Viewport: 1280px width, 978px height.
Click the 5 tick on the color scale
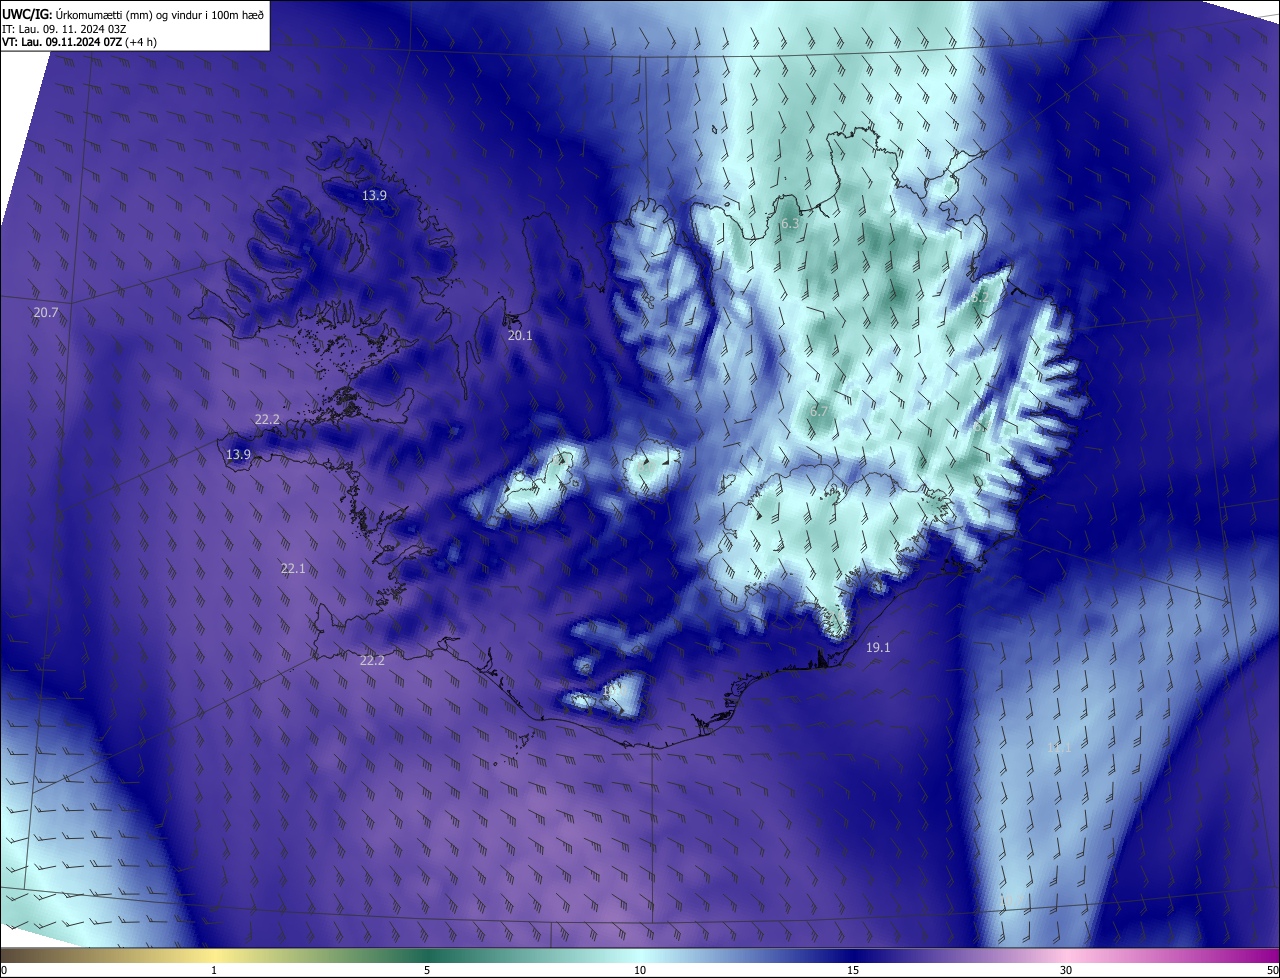coord(427,970)
